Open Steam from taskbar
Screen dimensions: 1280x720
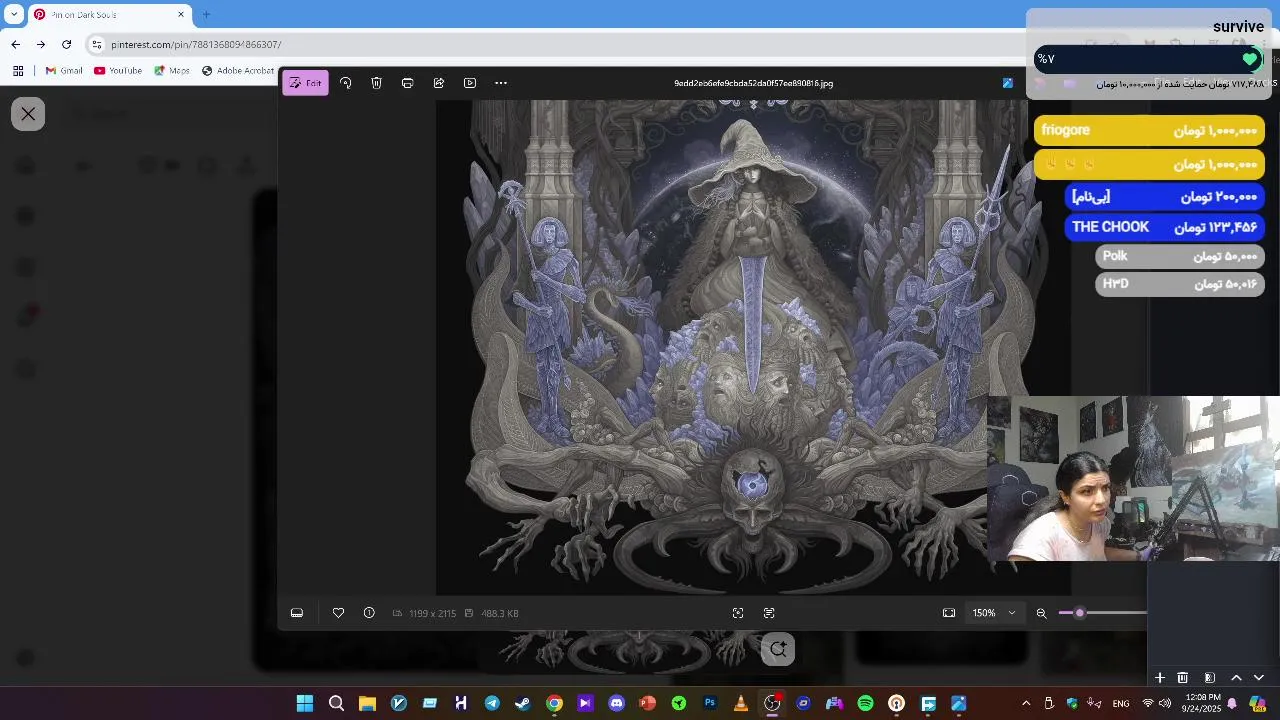coord(523,704)
